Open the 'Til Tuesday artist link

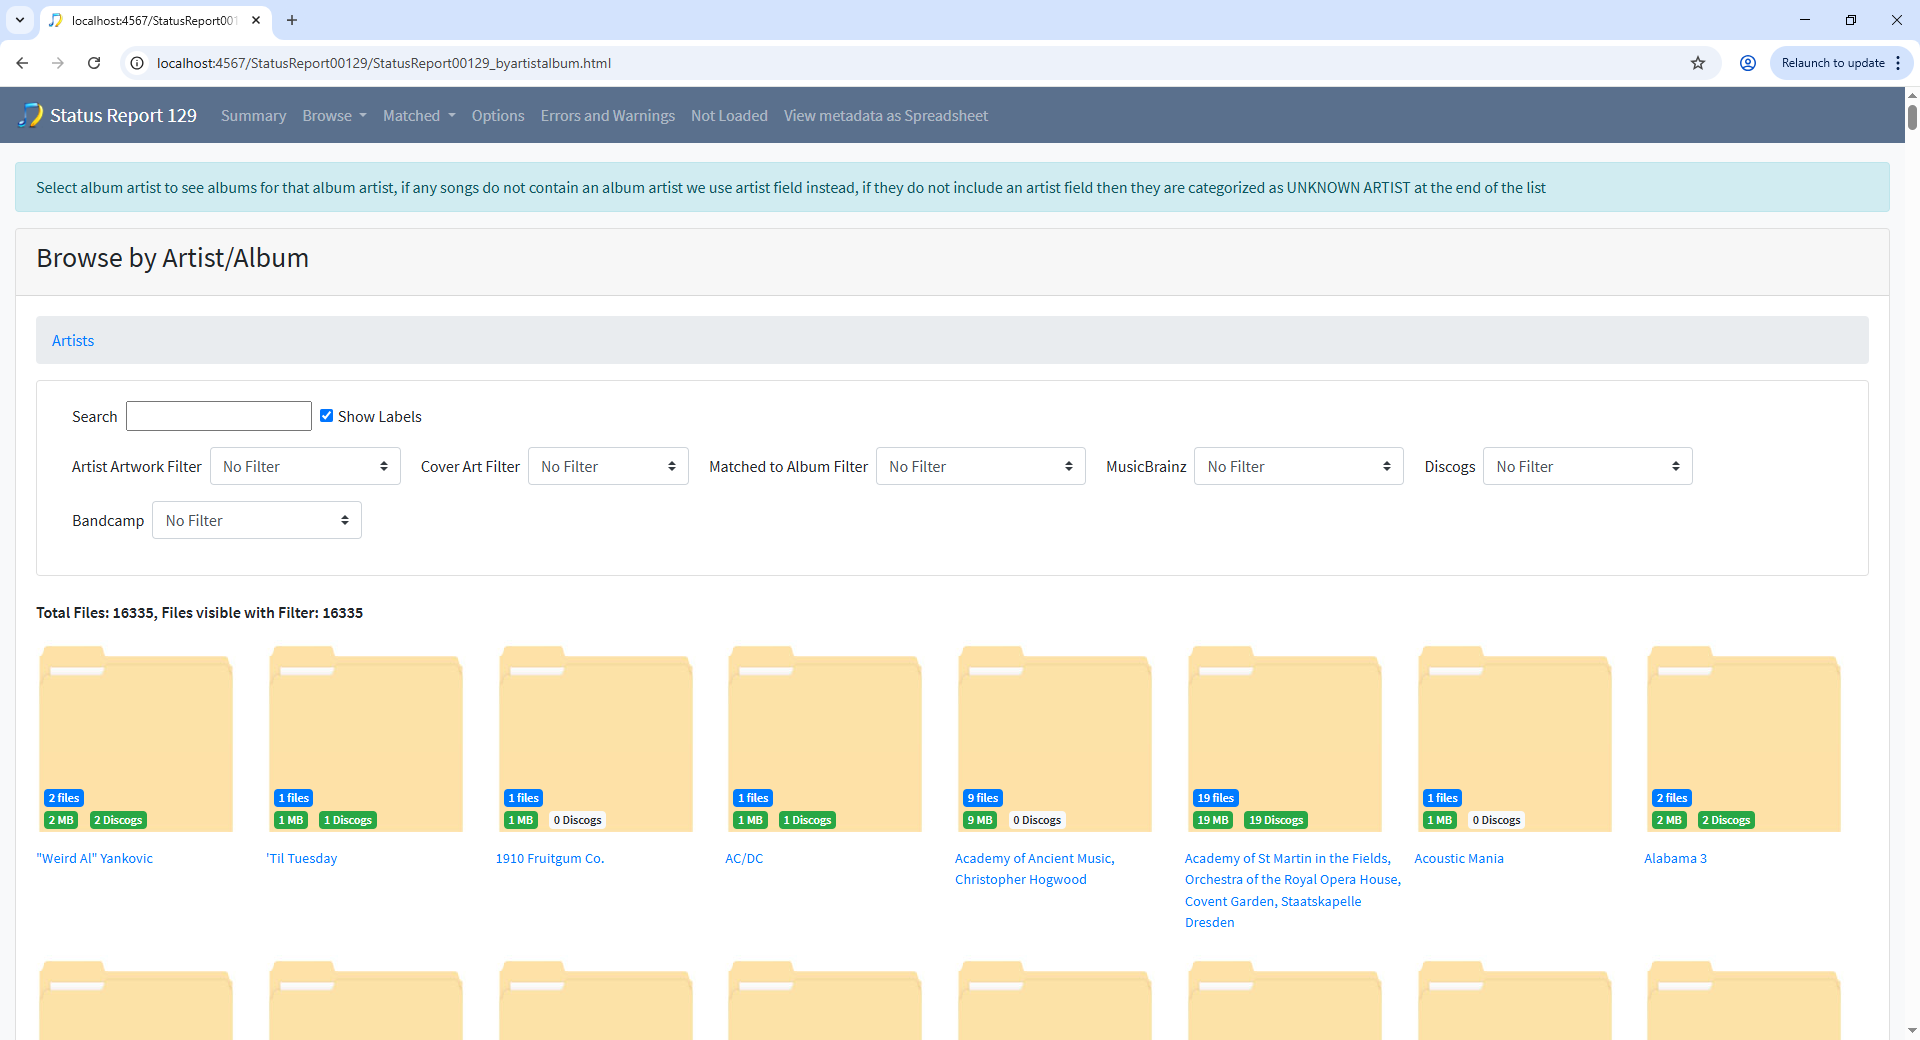point(302,858)
